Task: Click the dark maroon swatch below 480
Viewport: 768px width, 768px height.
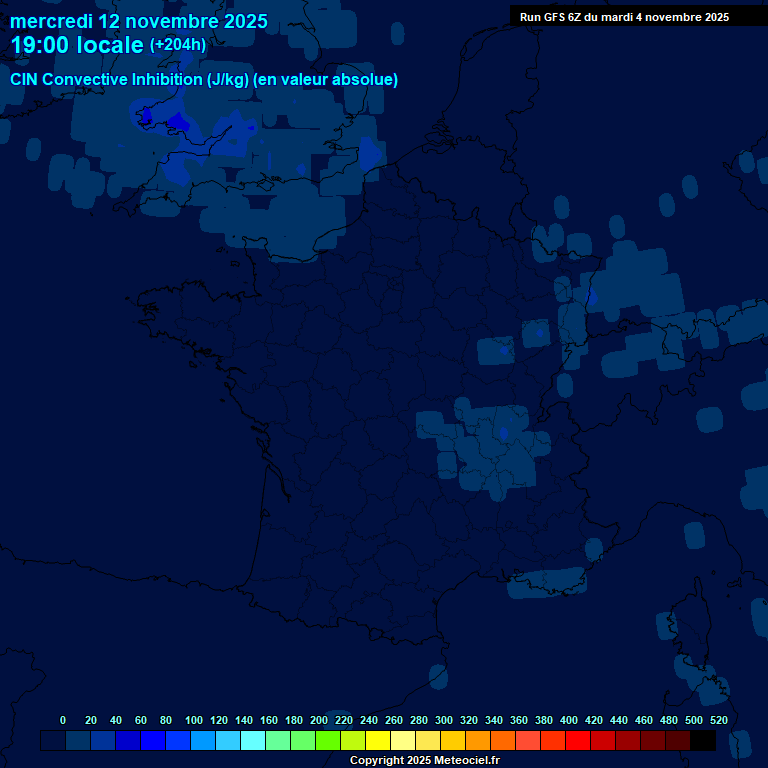Action: tap(678, 741)
